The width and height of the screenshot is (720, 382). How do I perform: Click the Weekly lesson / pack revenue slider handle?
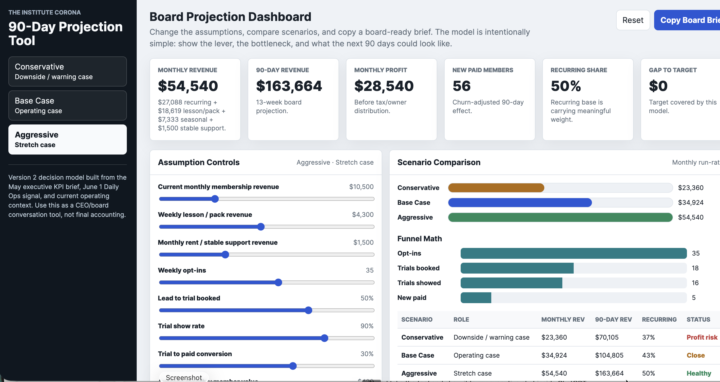click(x=261, y=227)
